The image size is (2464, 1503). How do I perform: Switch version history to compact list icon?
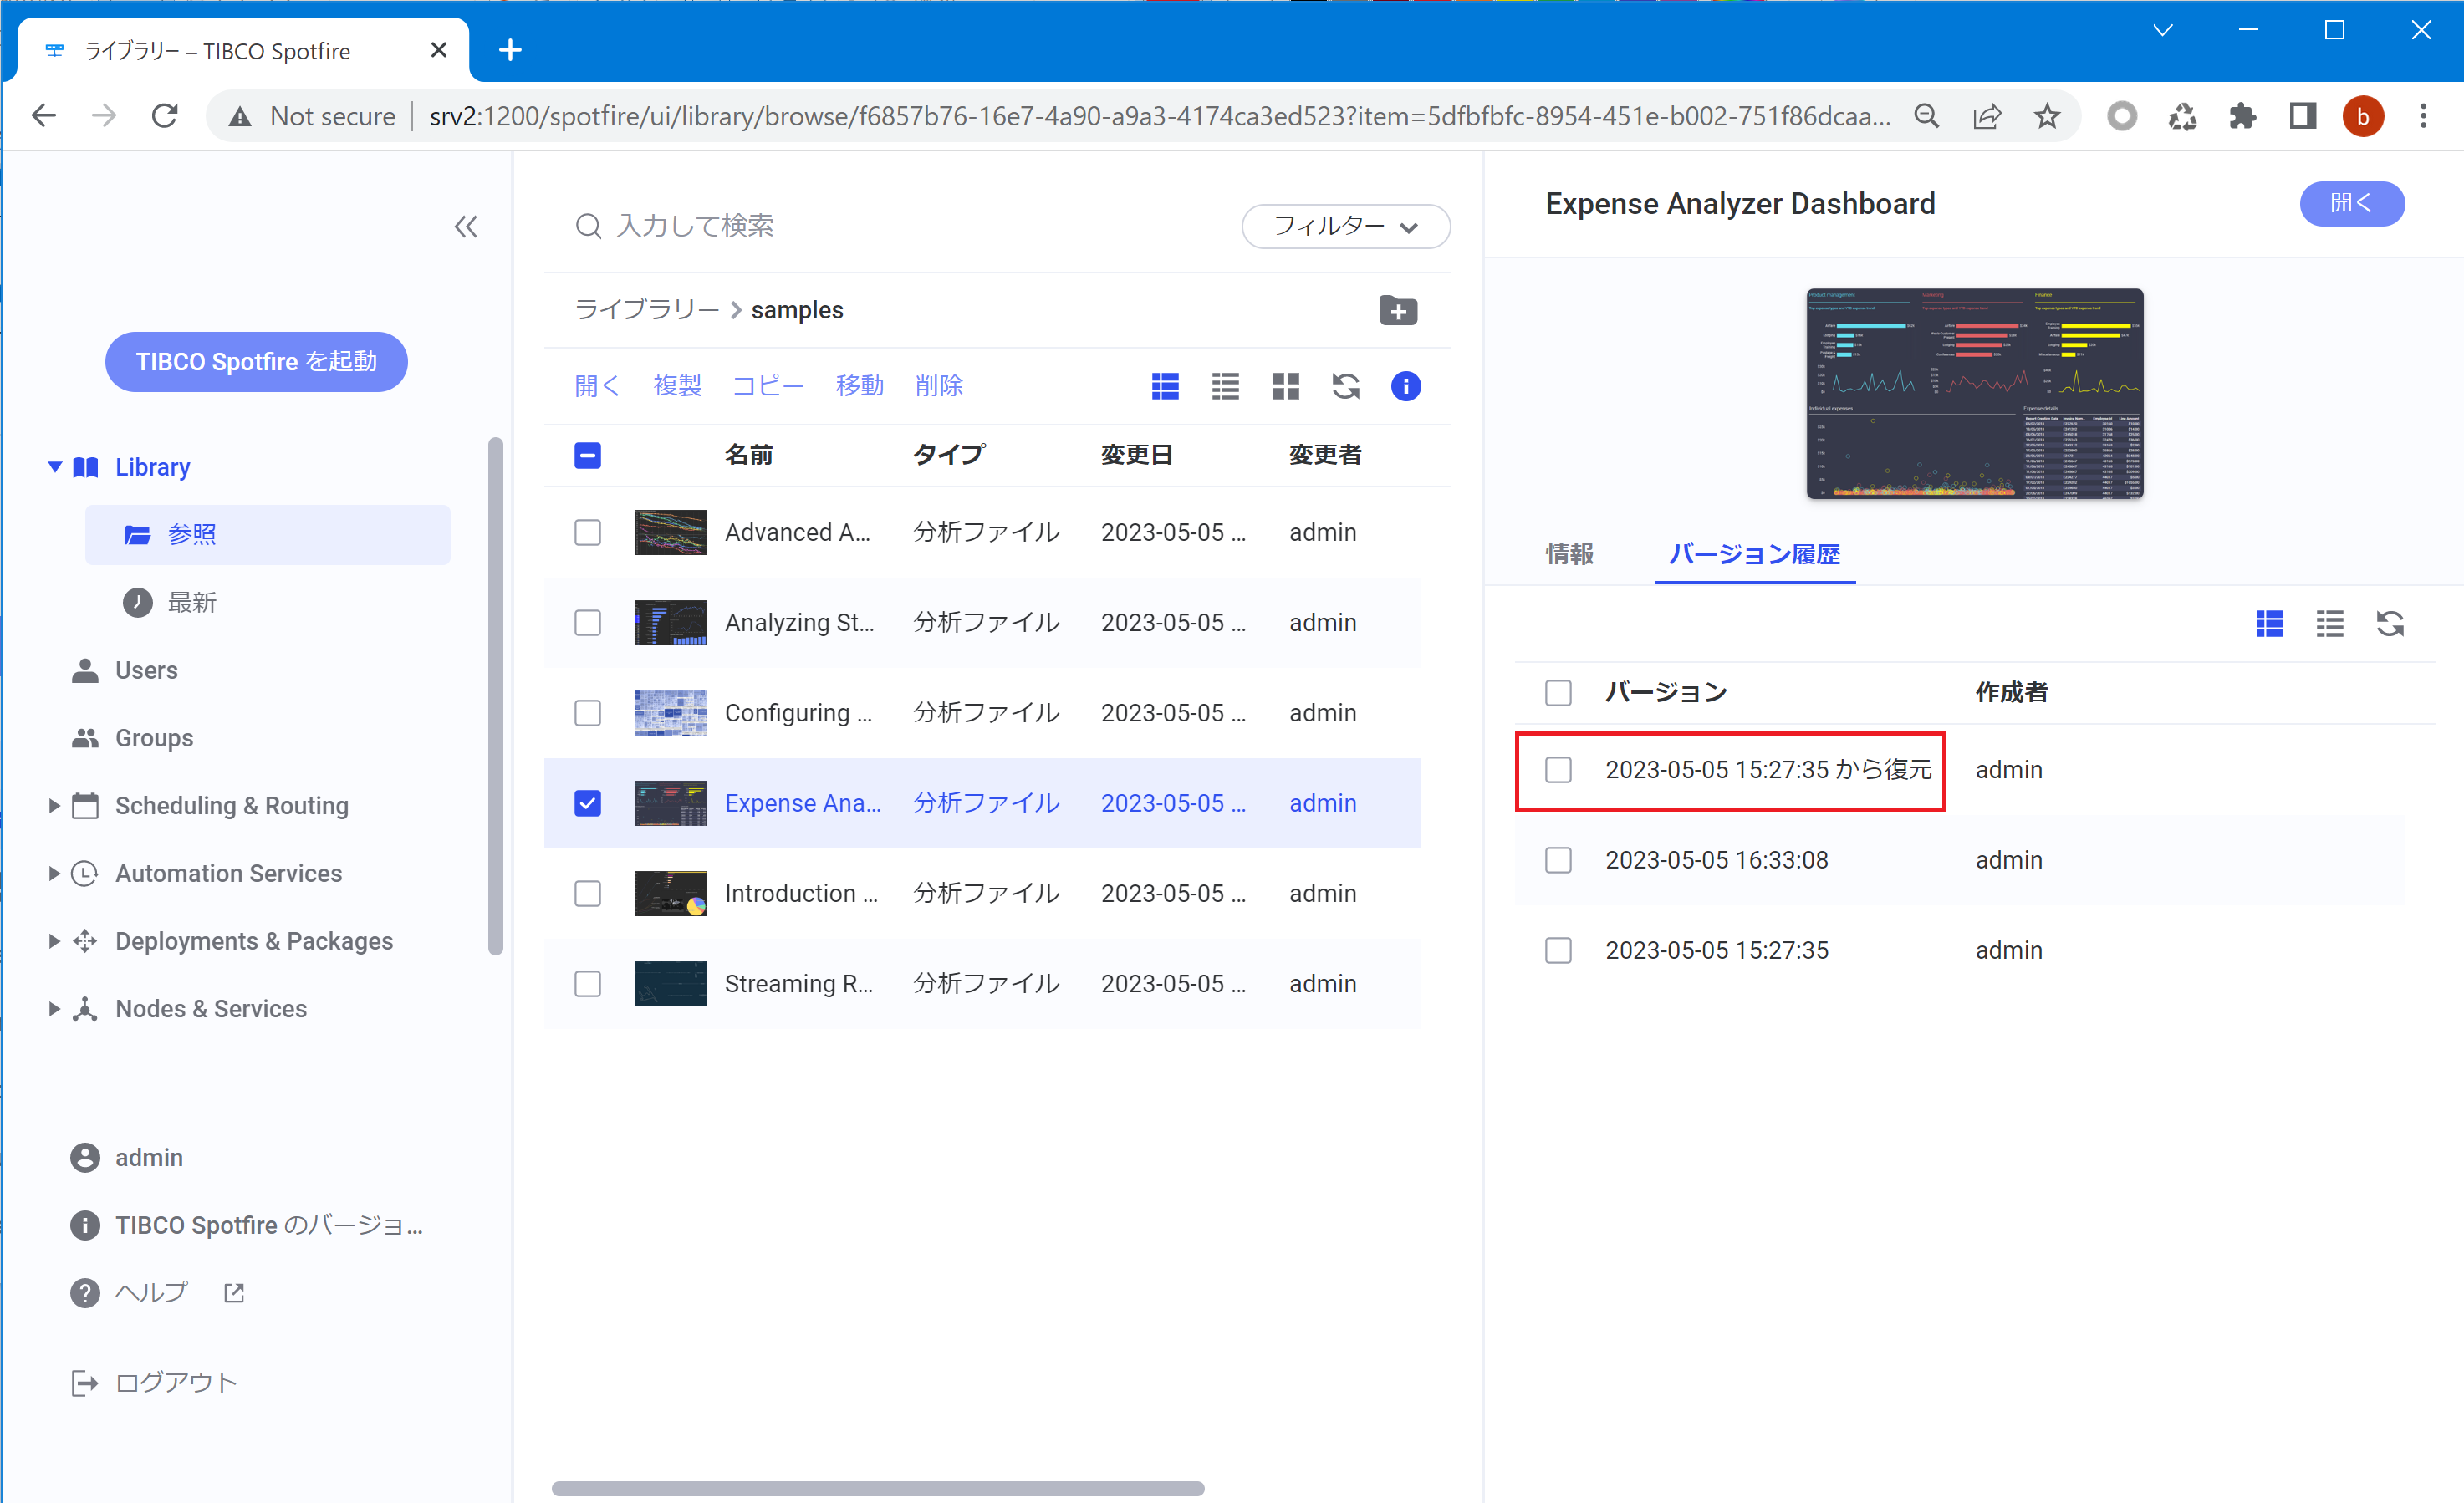(2330, 624)
